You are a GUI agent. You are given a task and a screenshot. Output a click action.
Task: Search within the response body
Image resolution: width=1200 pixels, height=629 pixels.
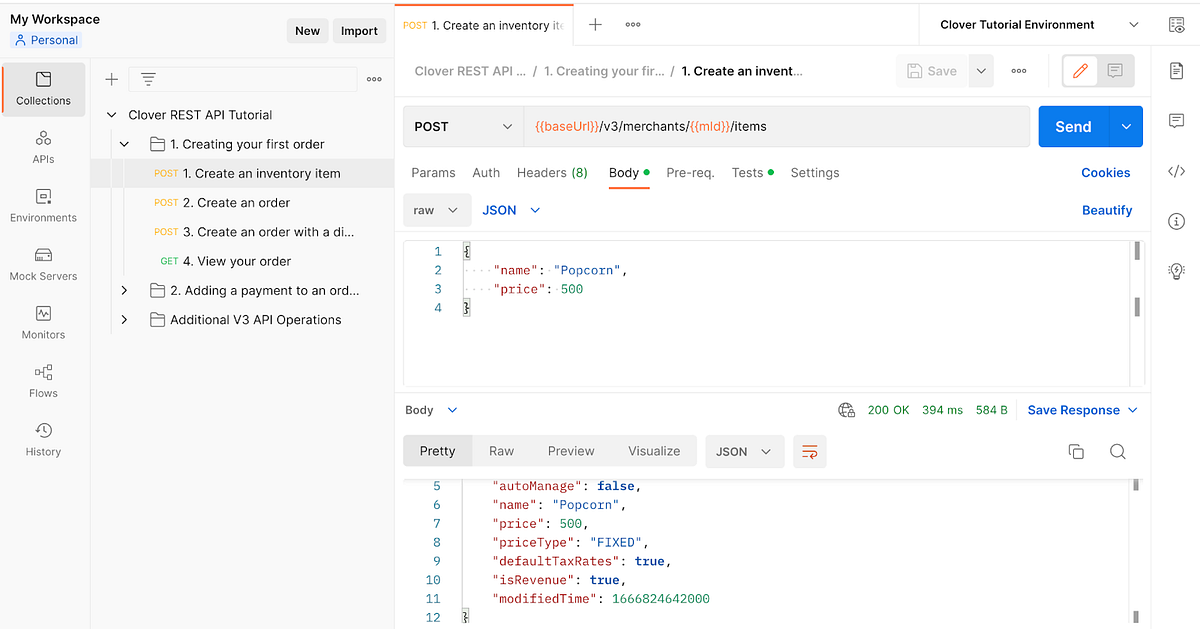tap(1117, 451)
